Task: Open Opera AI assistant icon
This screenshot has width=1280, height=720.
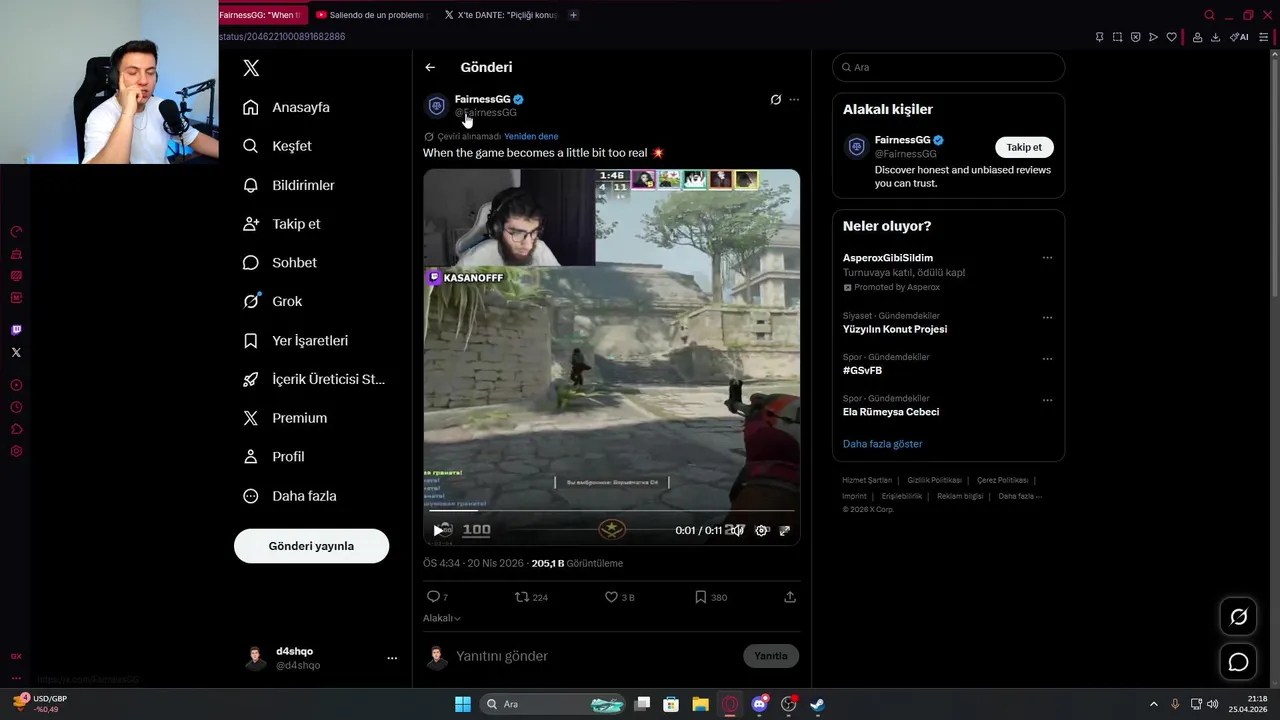Action: 1239,37
